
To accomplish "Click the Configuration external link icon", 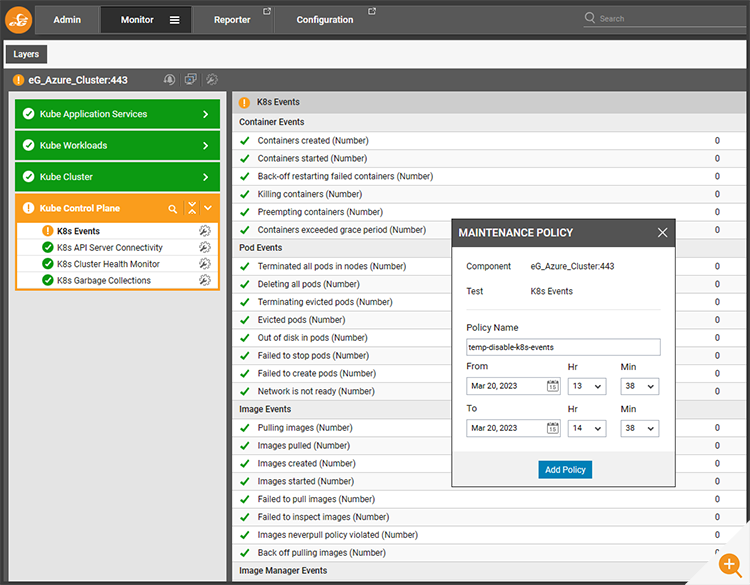I will [x=372, y=11].
